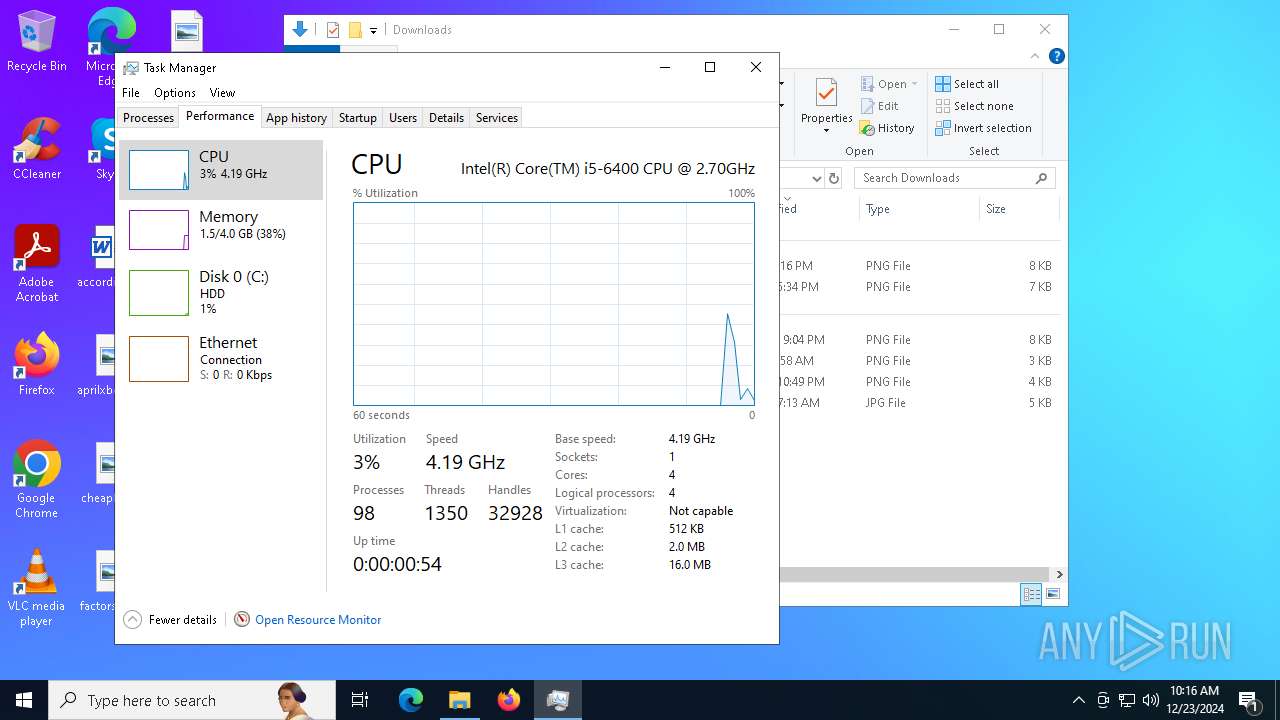Image resolution: width=1280 pixels, height=720 pixels.
Task: Switch to the Users tab
Action: pyautogui.click(x=403, y=118)
